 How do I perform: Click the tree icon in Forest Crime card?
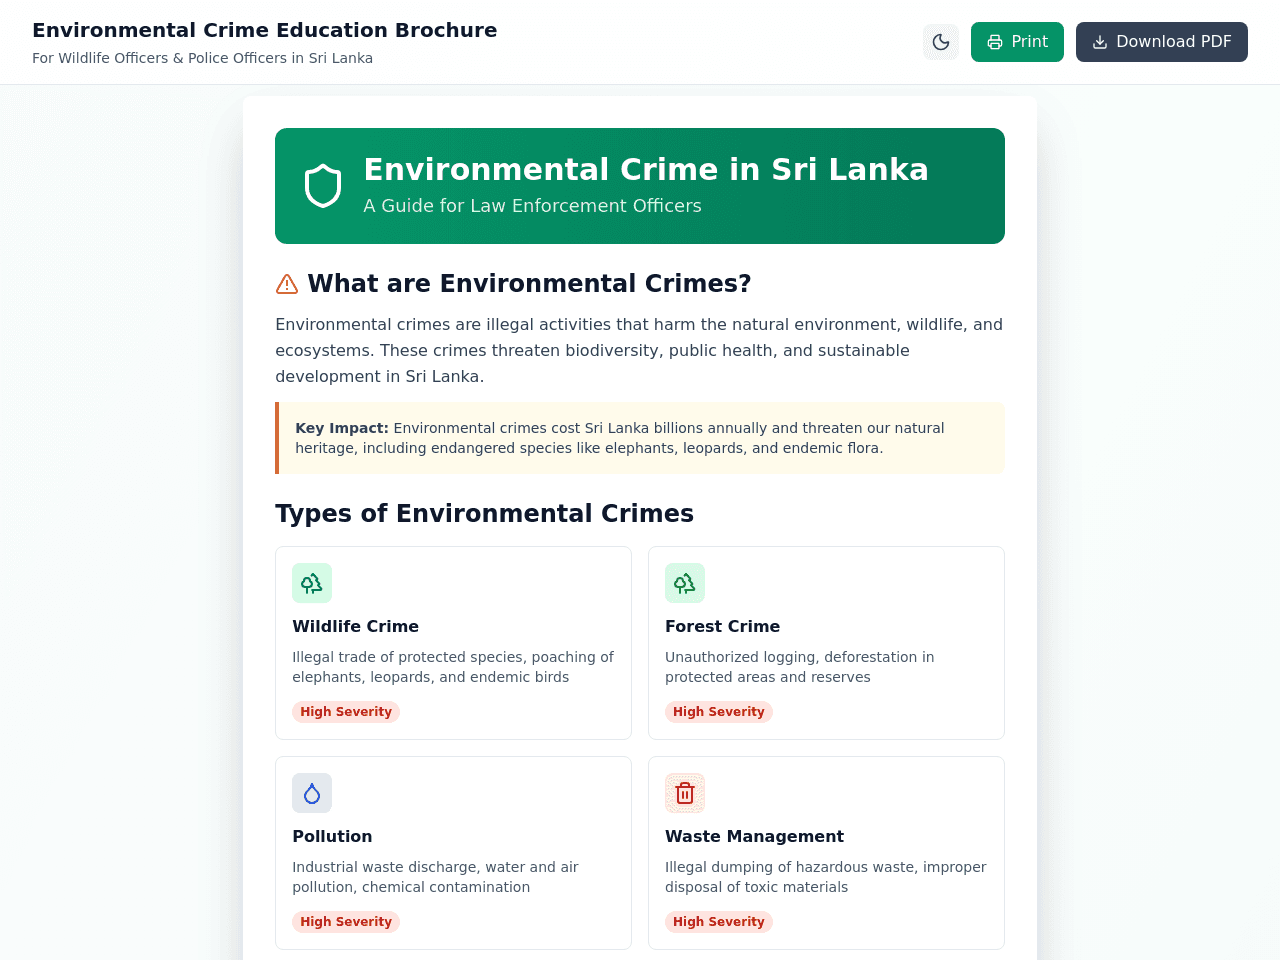point(685,583)
